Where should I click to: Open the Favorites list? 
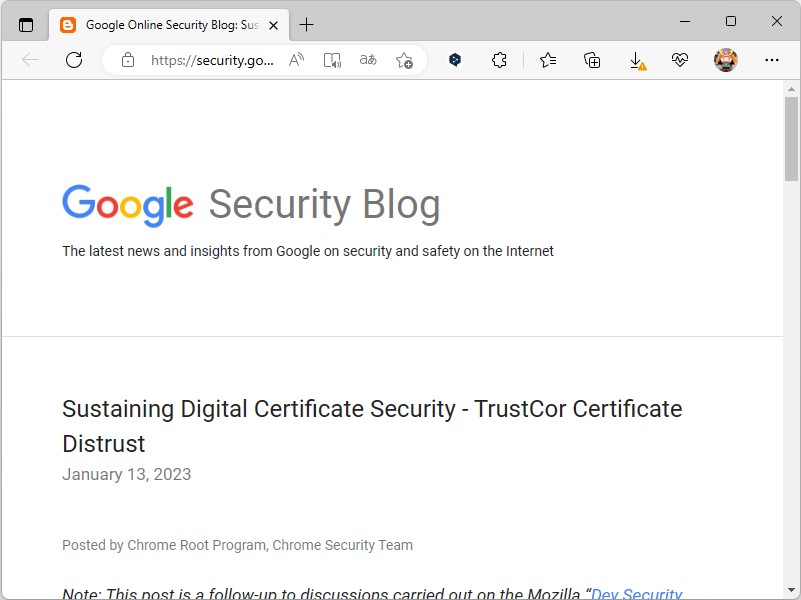[547, 60]
